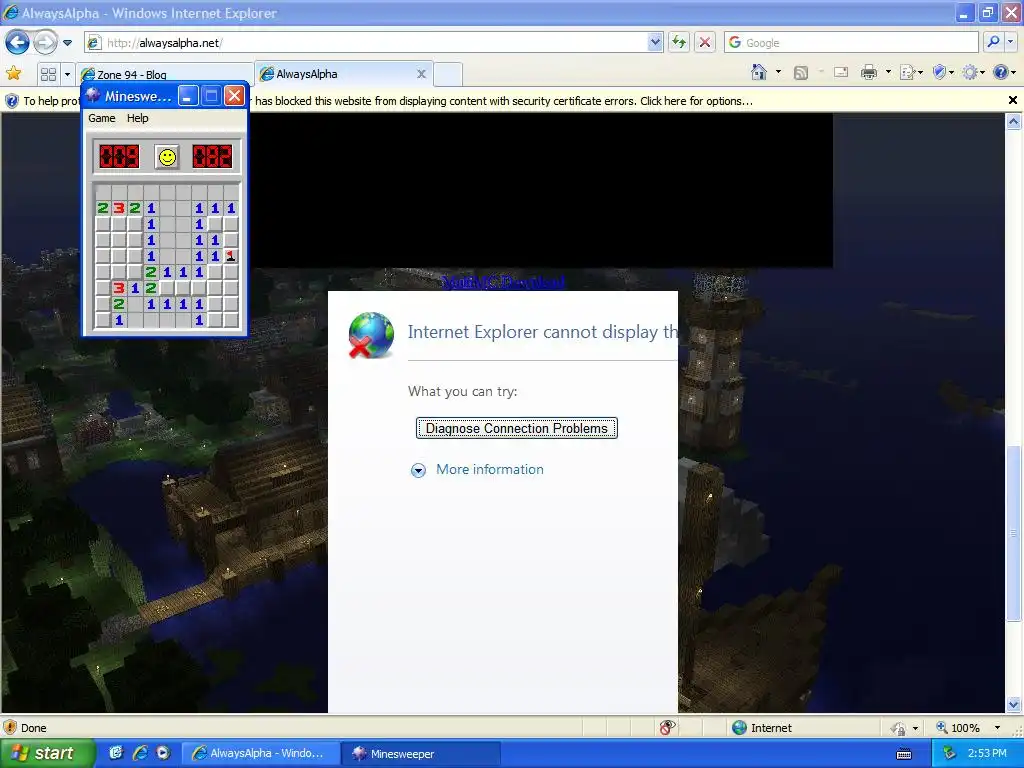
Task: Expand the zoom level dropdown arrow
Action: pyautogui.click(x=997, y=728)
